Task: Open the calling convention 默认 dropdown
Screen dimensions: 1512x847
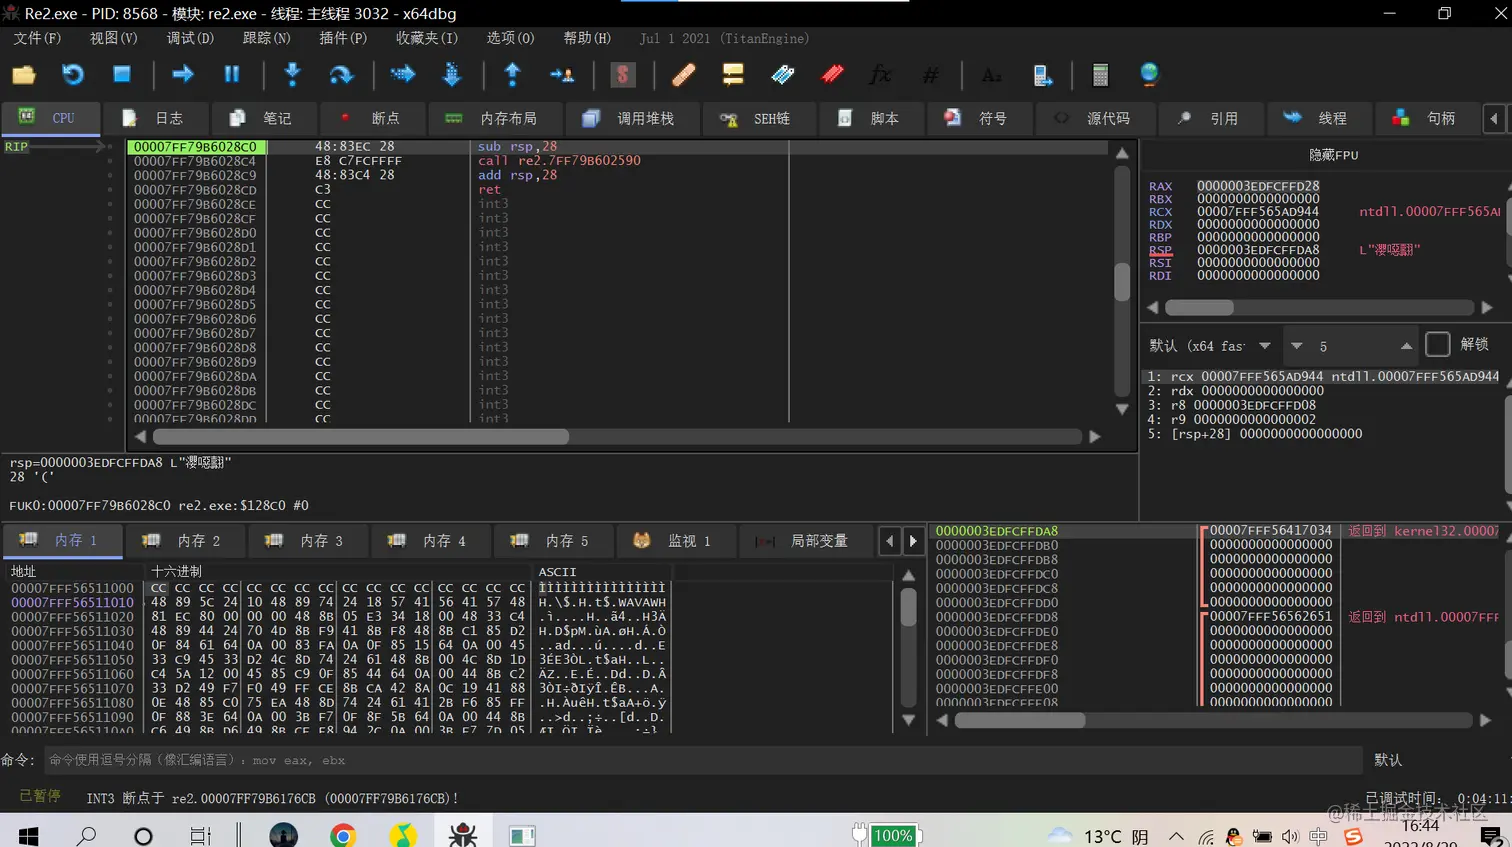Action: pos(1210,345)
